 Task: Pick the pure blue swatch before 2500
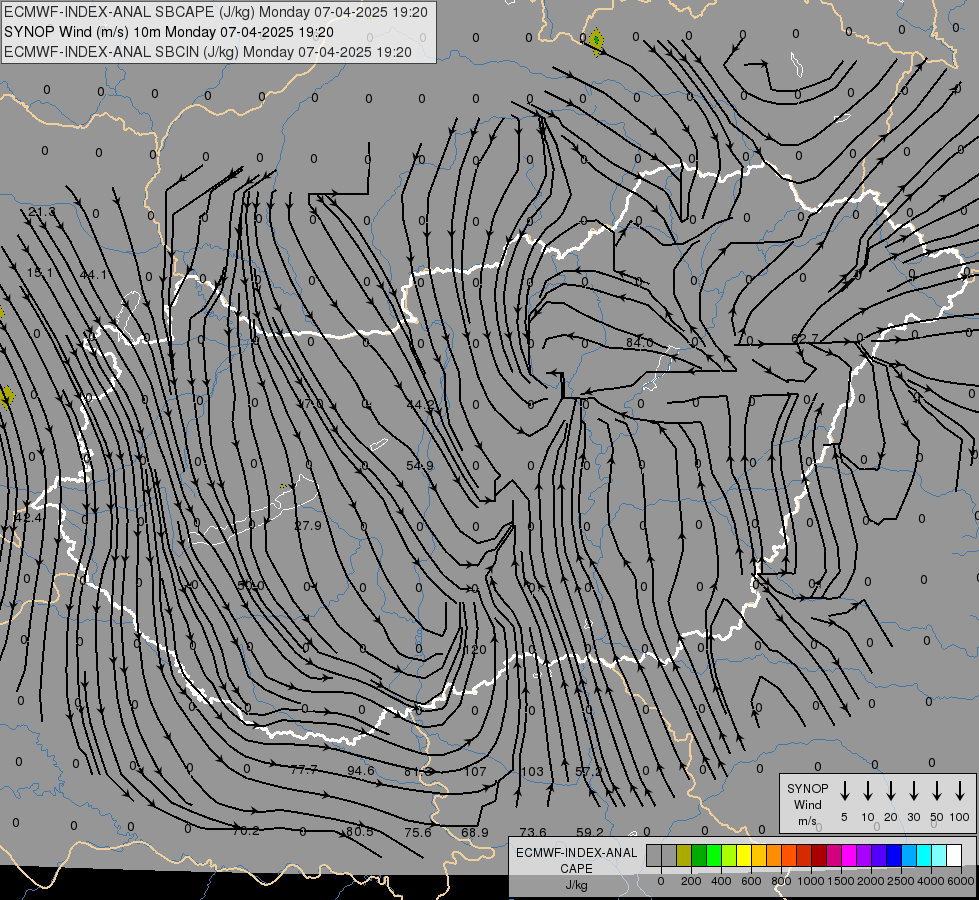(x=893, y=856)
